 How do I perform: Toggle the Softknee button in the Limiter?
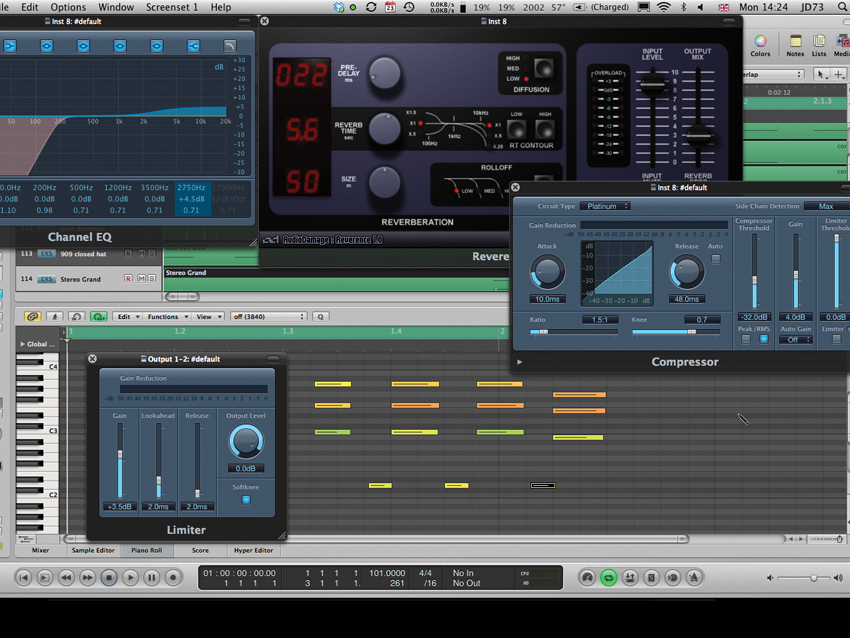(246, 500)
